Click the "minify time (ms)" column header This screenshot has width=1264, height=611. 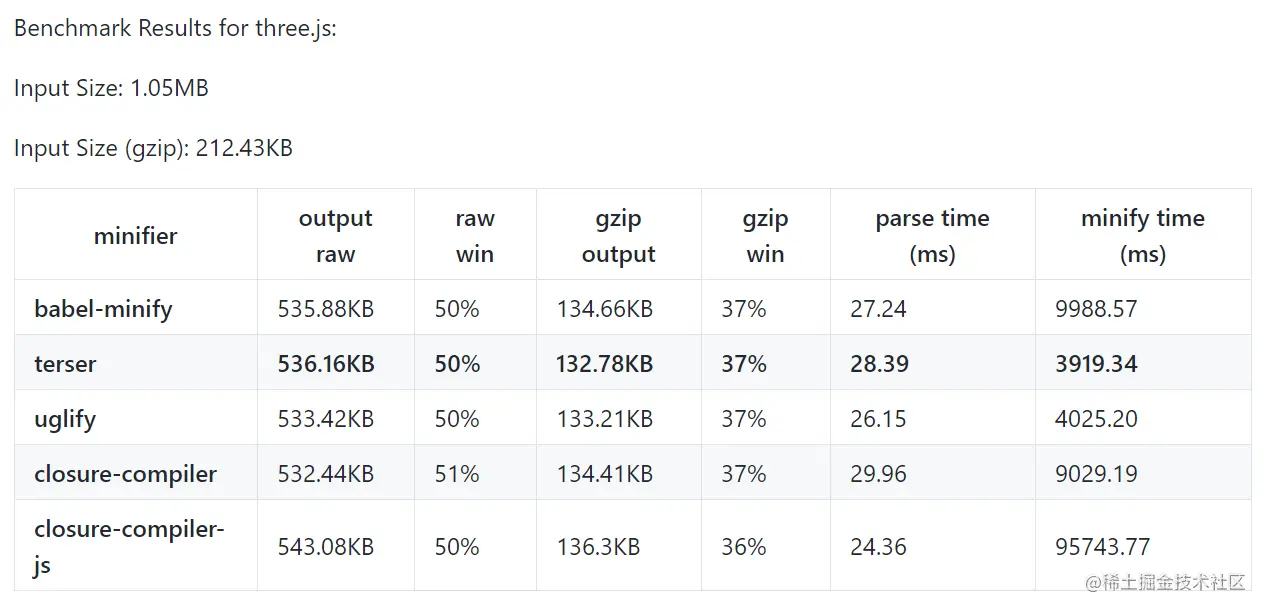1142,236
